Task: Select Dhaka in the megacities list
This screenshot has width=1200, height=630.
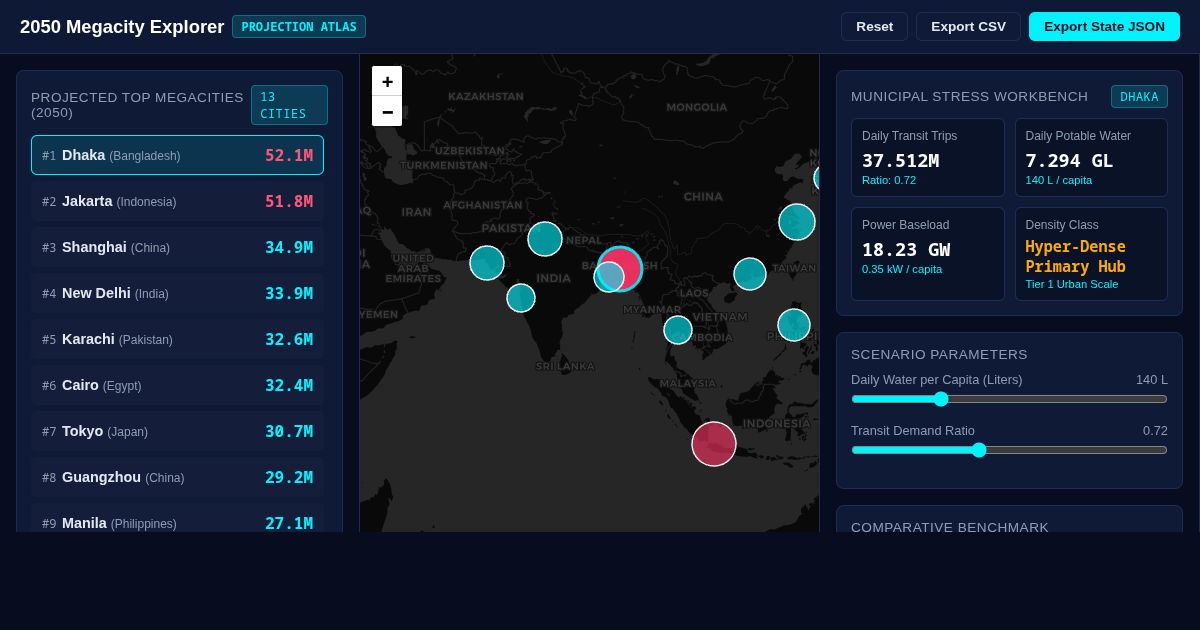Action: pyautogui.click(x=177, y=155)
